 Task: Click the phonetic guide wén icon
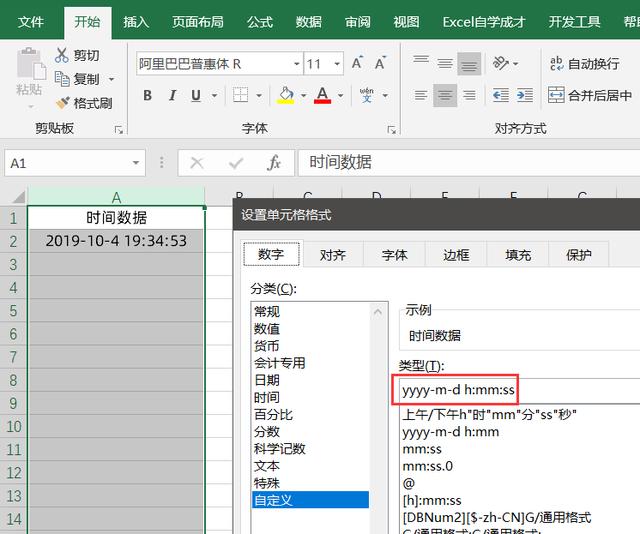click(x=367, y=96)
